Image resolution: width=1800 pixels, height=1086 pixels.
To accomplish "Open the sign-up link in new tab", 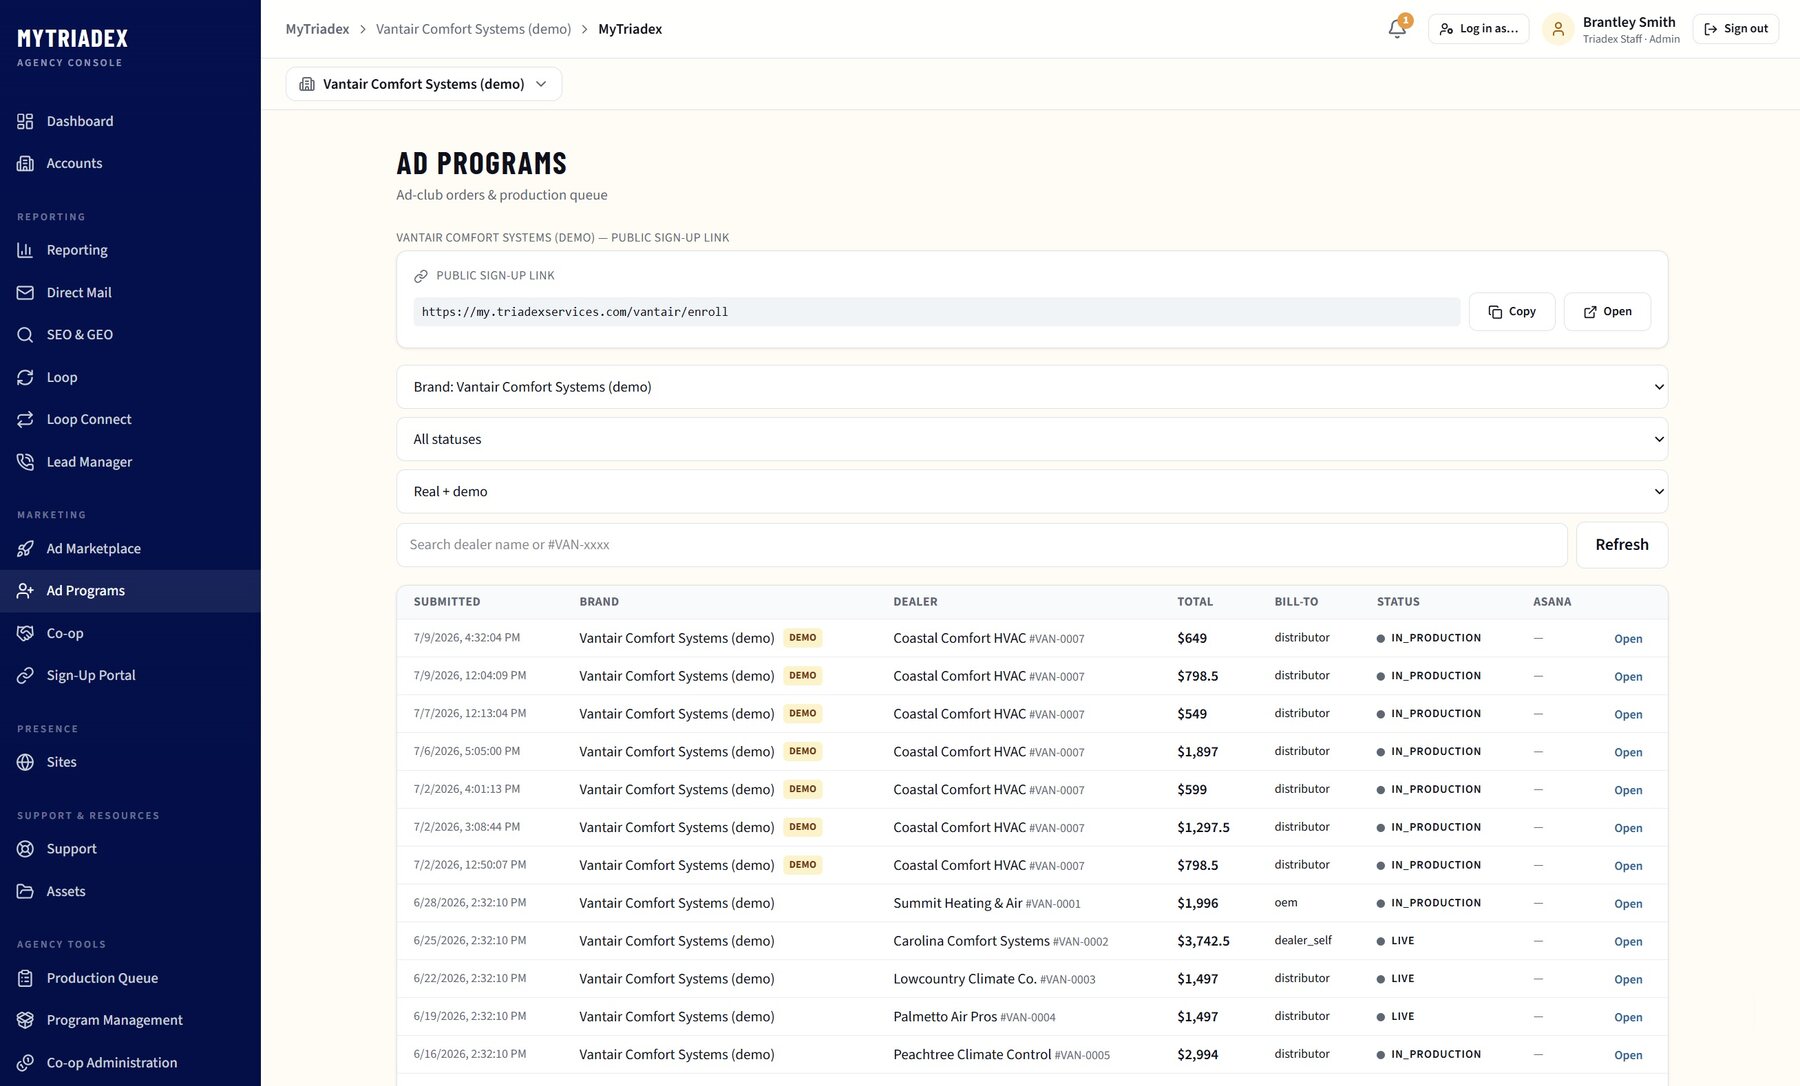I will (1607, 312).
